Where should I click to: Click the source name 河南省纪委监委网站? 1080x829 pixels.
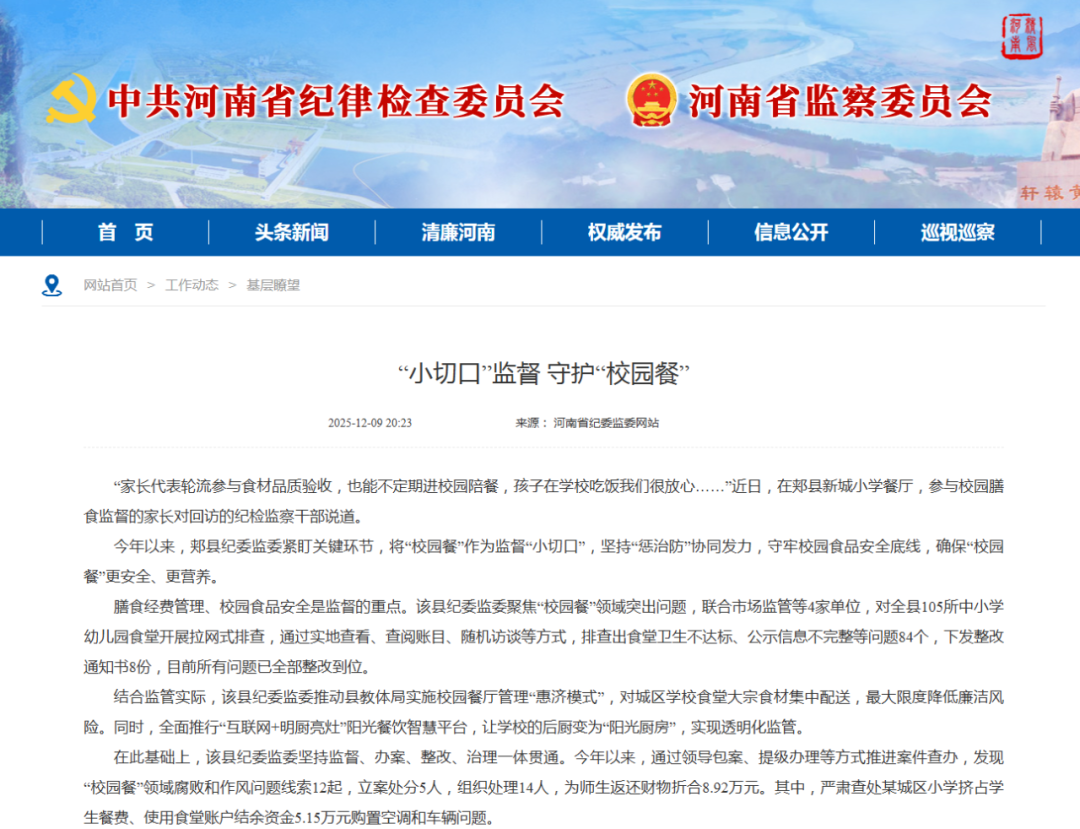point(606,423)
